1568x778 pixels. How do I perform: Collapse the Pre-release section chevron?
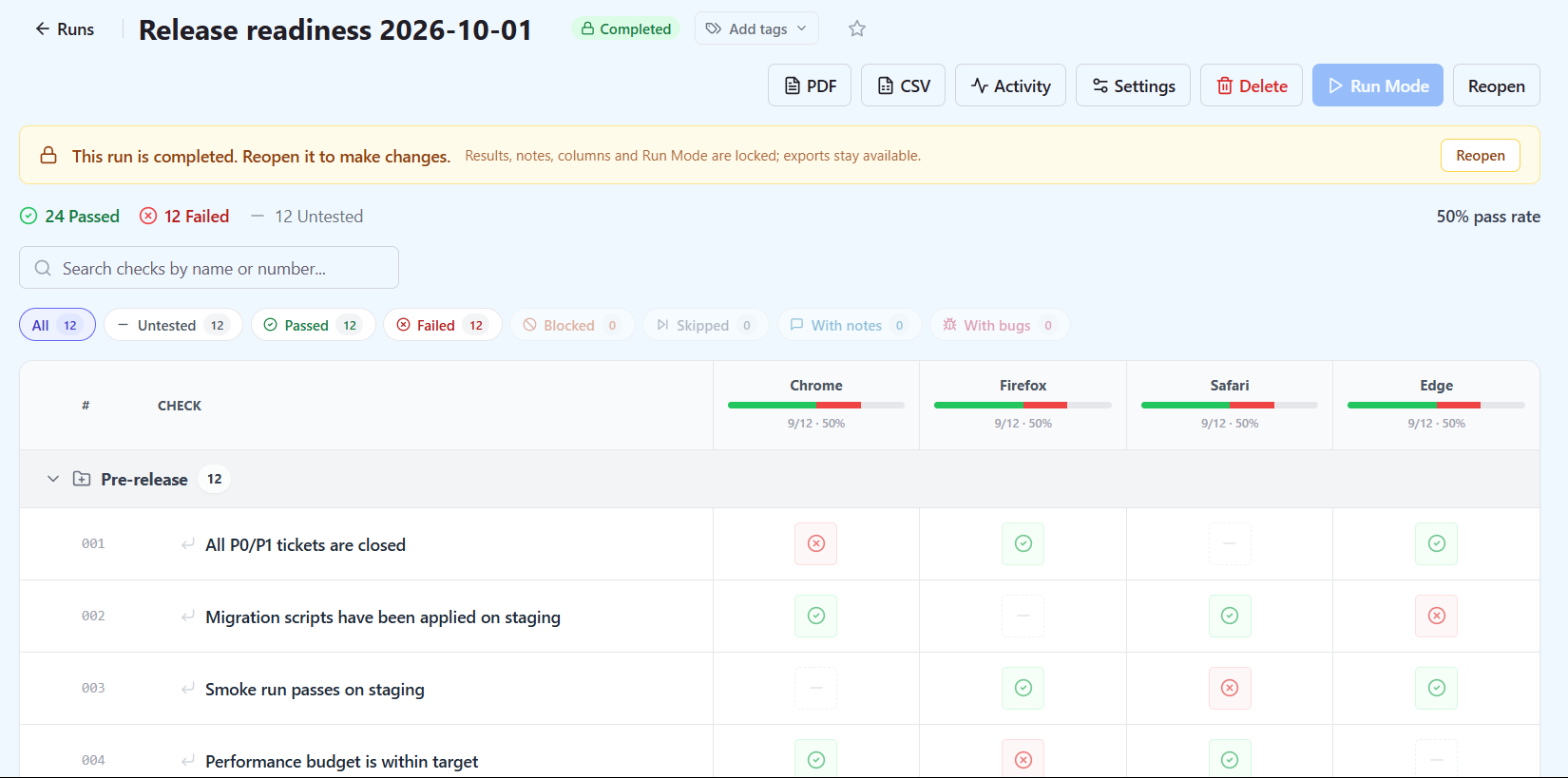pos(53,479)
